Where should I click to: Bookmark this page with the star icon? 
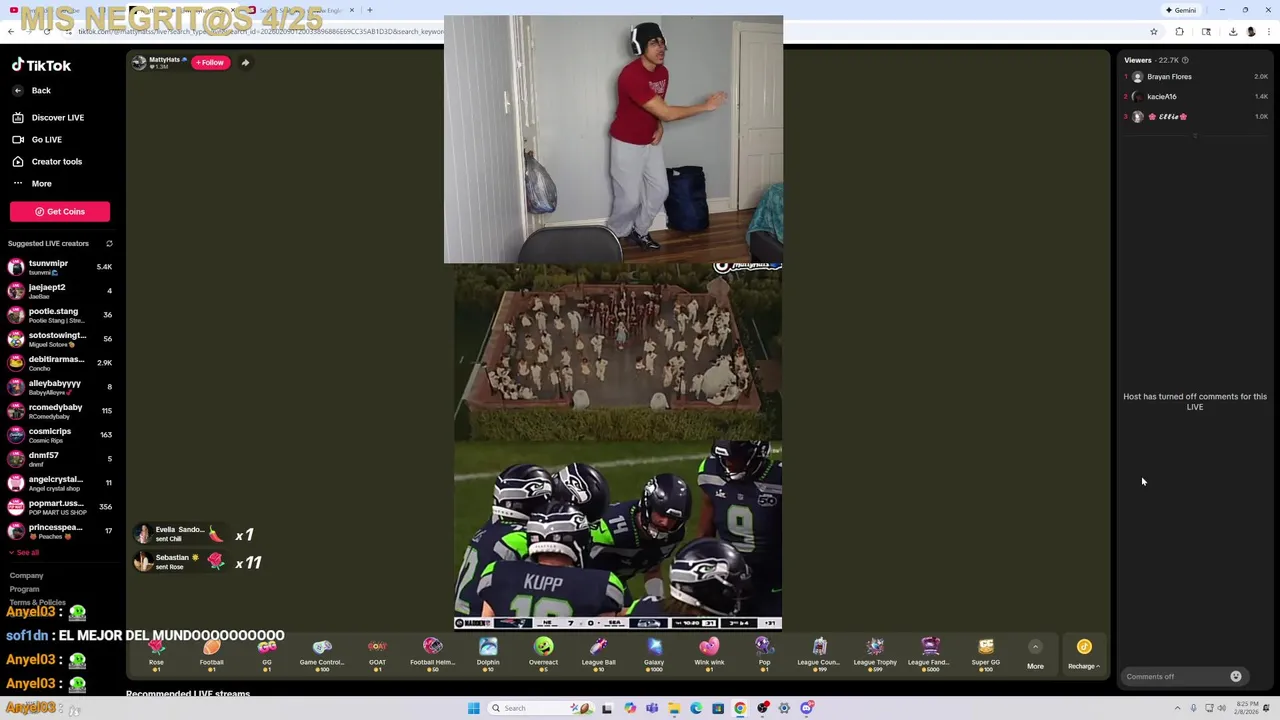tap(1153, 32)
